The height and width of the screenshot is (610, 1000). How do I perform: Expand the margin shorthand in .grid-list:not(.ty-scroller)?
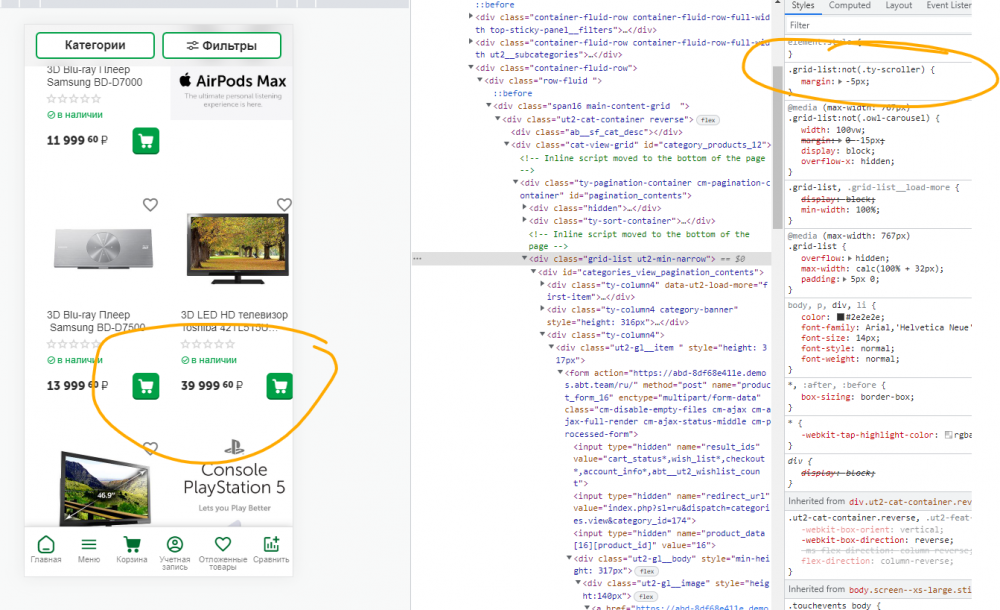coord(840,81)
